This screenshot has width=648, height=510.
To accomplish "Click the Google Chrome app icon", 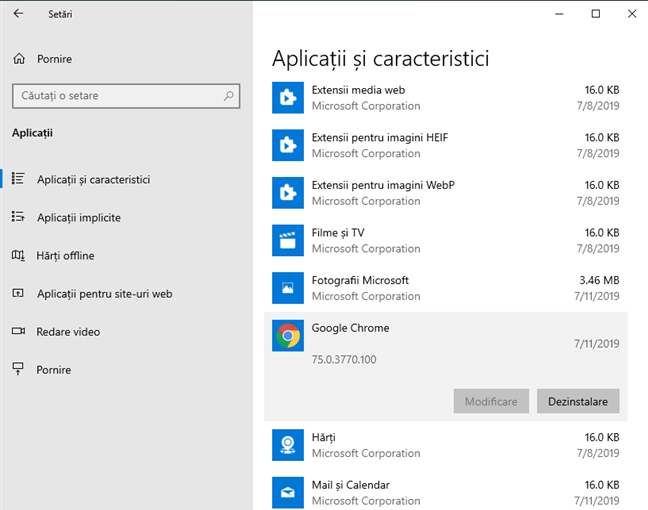I will [288, 336].
